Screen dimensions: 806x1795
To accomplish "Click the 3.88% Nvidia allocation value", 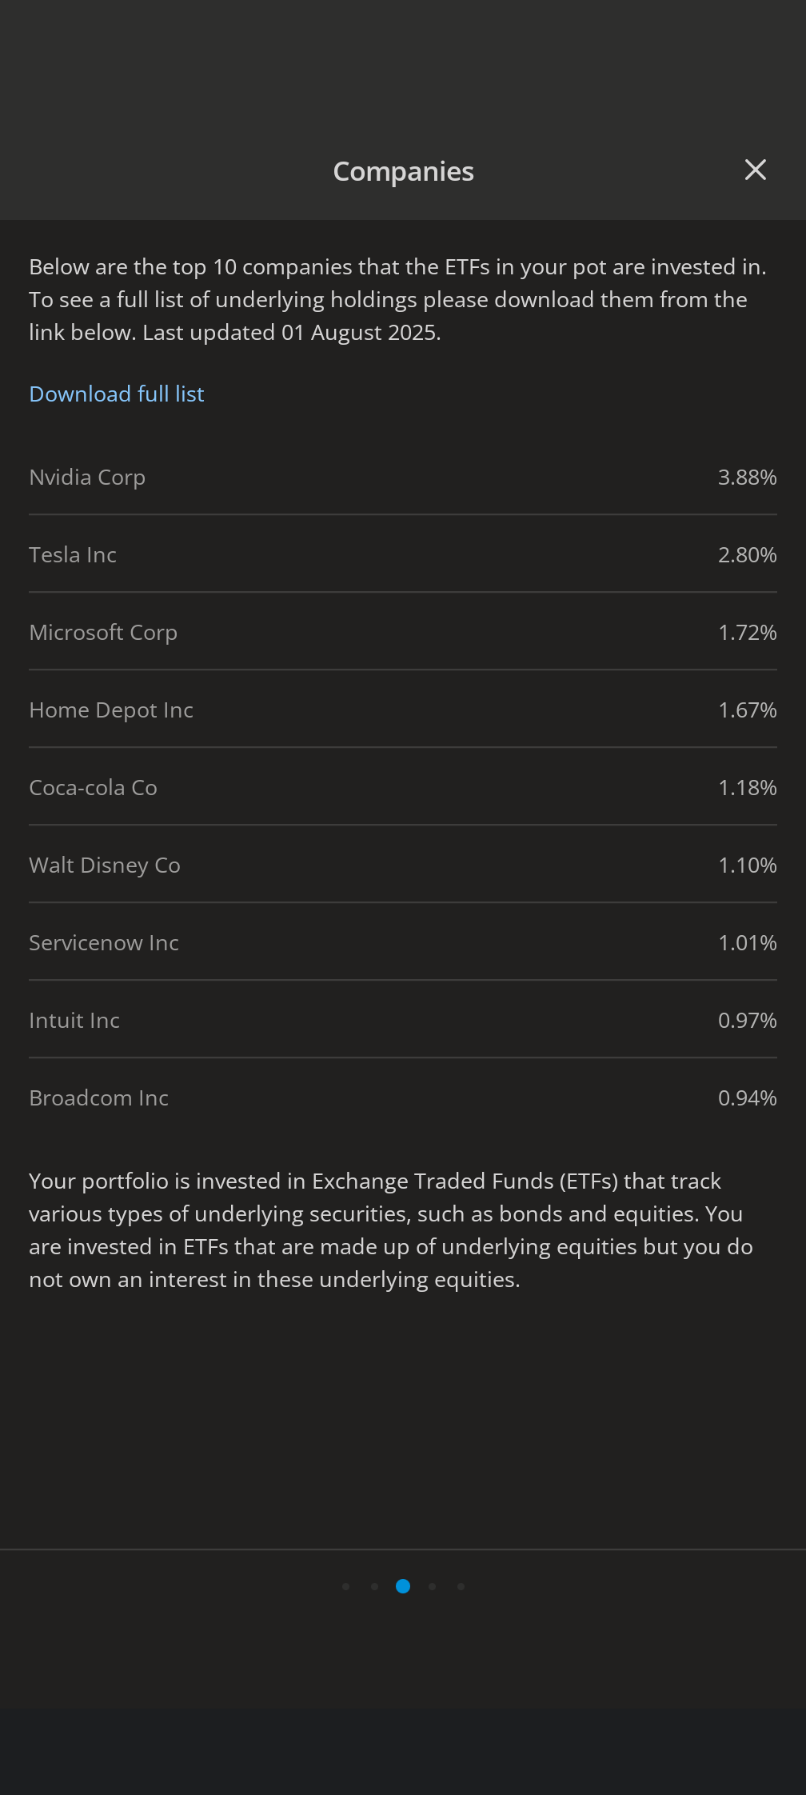I will (747, 477).
